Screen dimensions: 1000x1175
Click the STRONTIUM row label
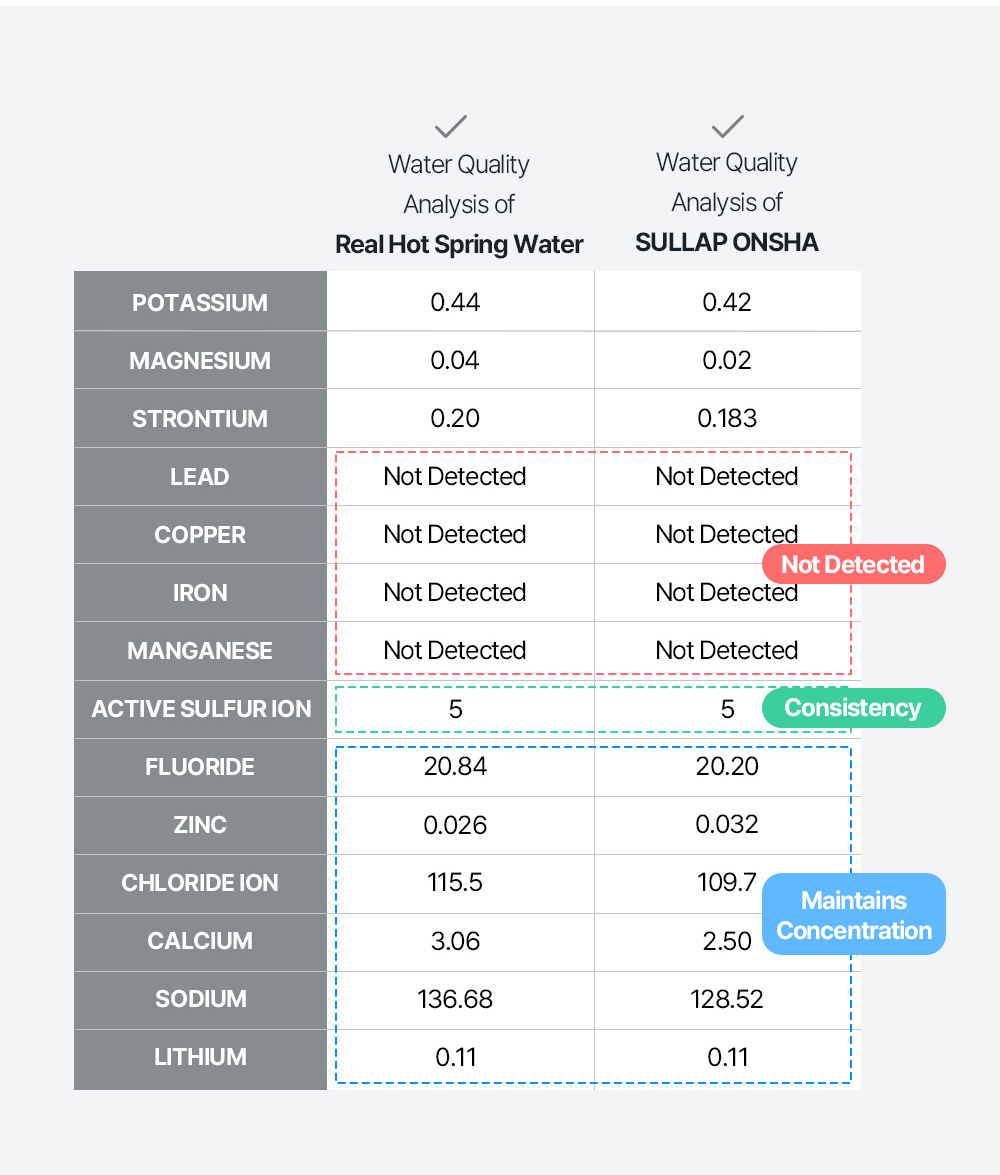click(200, 419)
